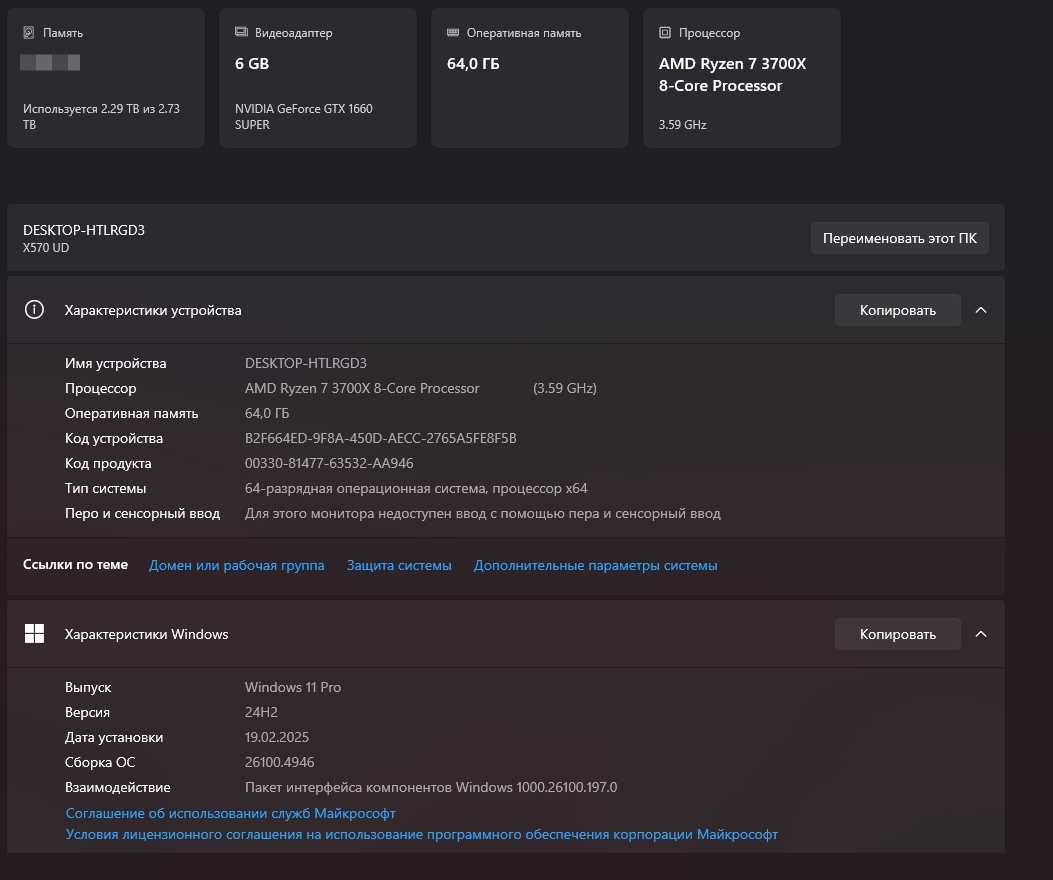Click the Сборка ОС value 26100.4946

point(279,762)
